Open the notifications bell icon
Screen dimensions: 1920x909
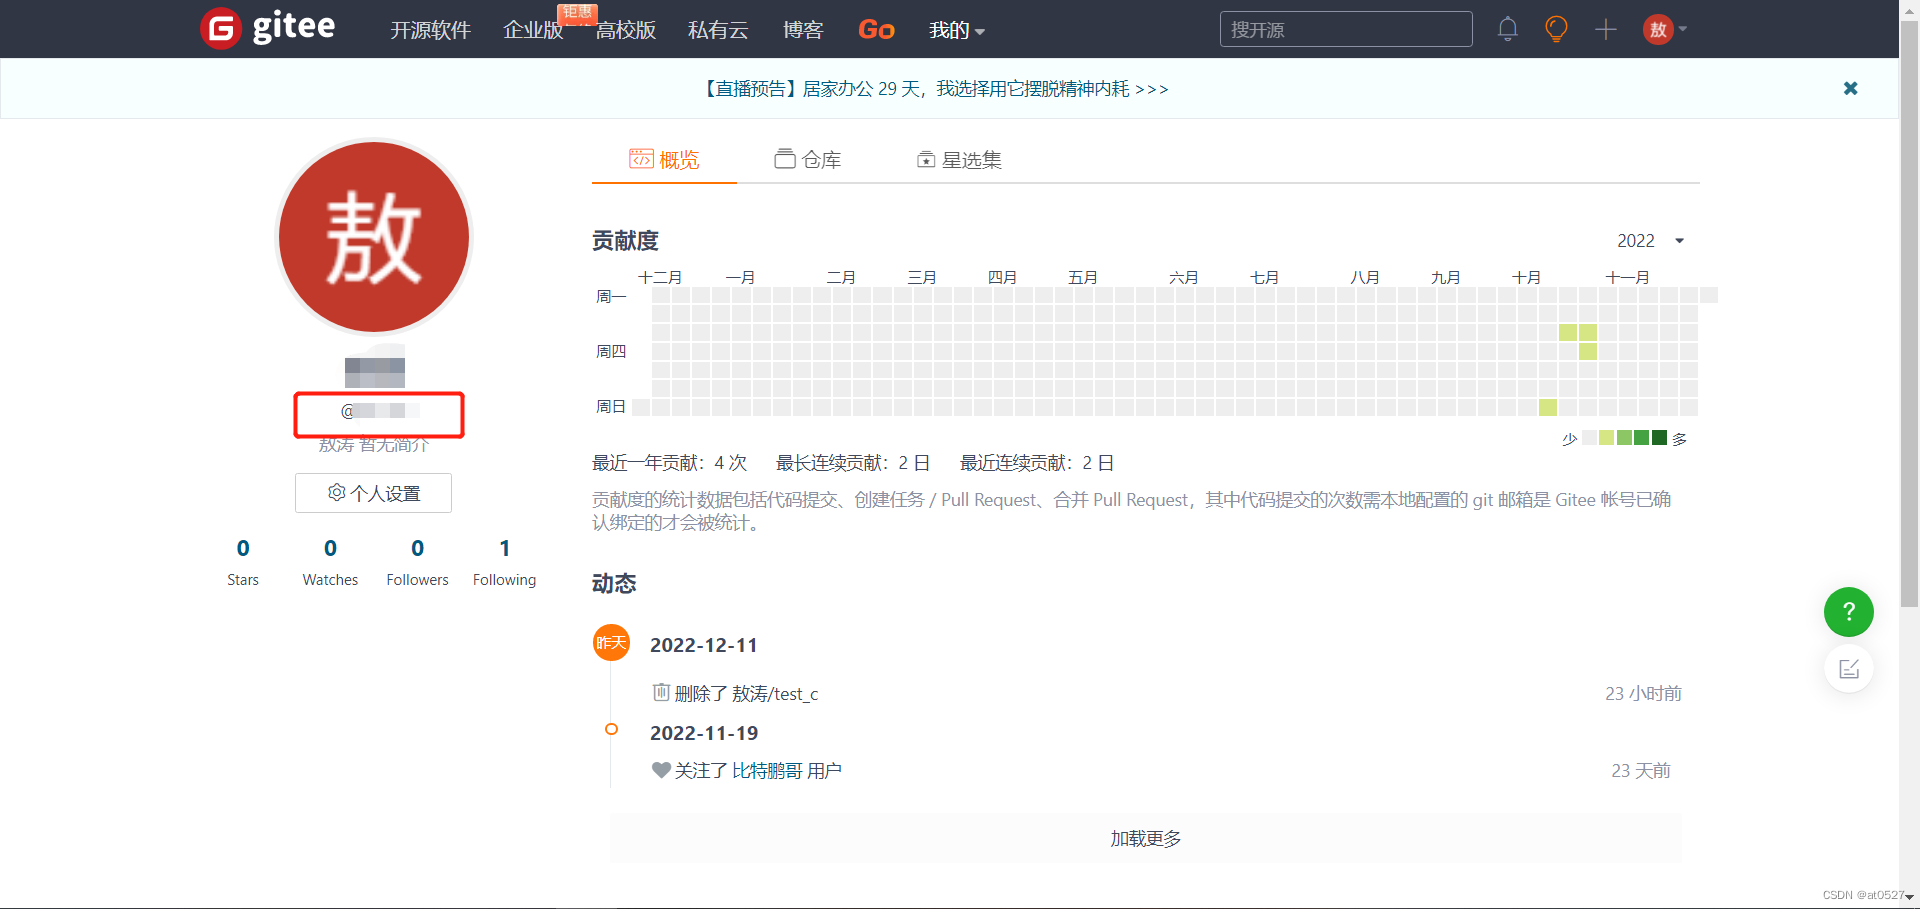[1508, 29]
